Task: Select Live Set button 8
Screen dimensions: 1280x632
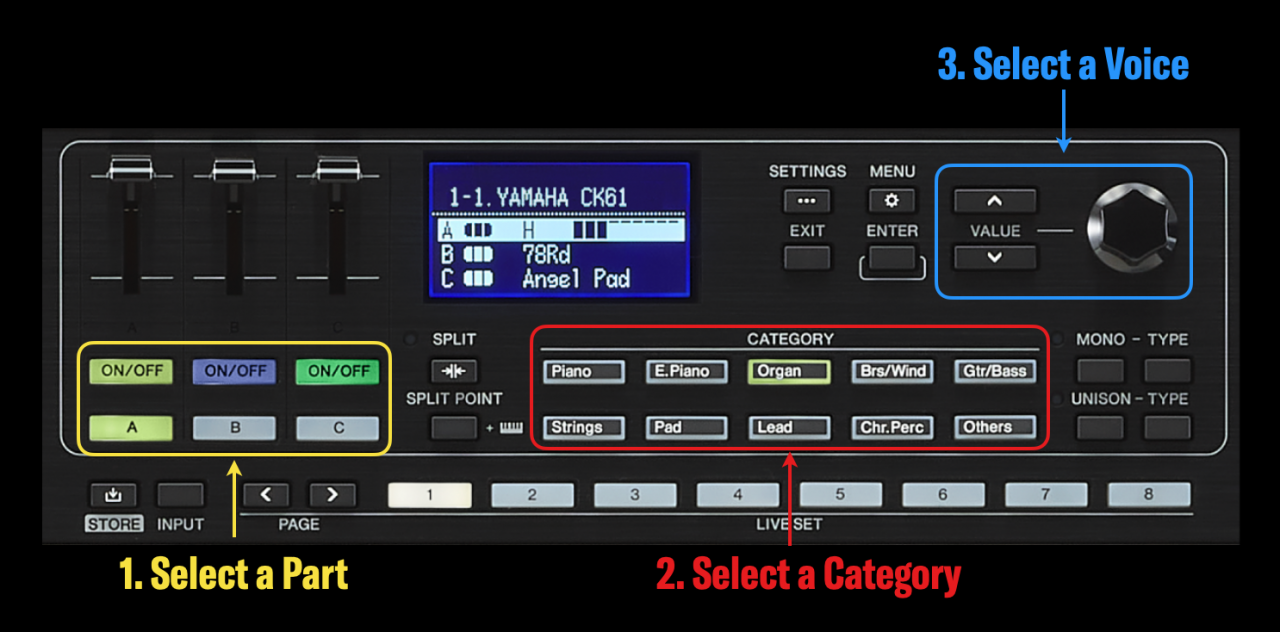Action: coord(1149,494)
